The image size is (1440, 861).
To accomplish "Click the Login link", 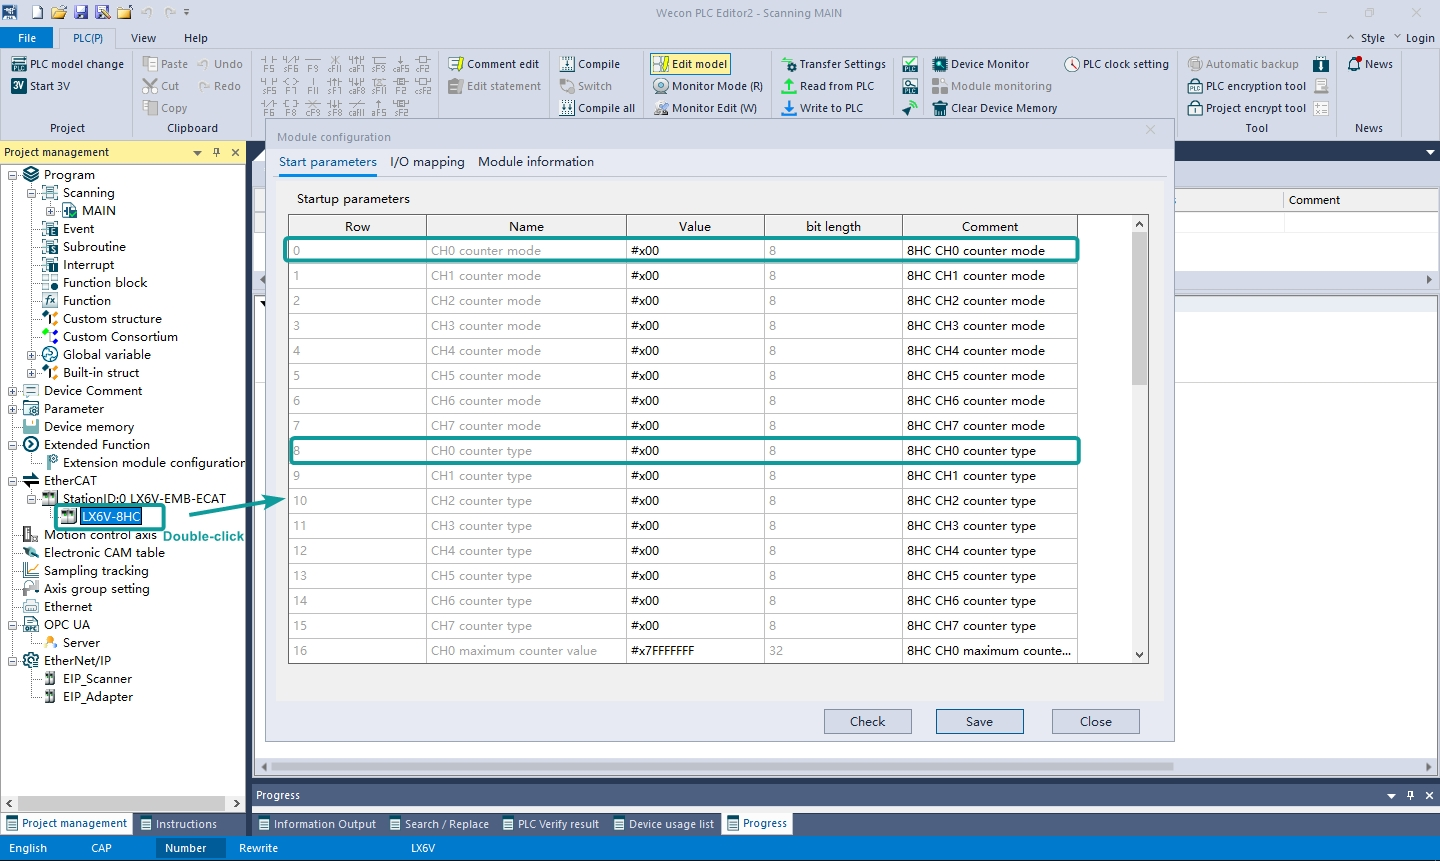I will pyautogui.click(x=1420, y=38).
